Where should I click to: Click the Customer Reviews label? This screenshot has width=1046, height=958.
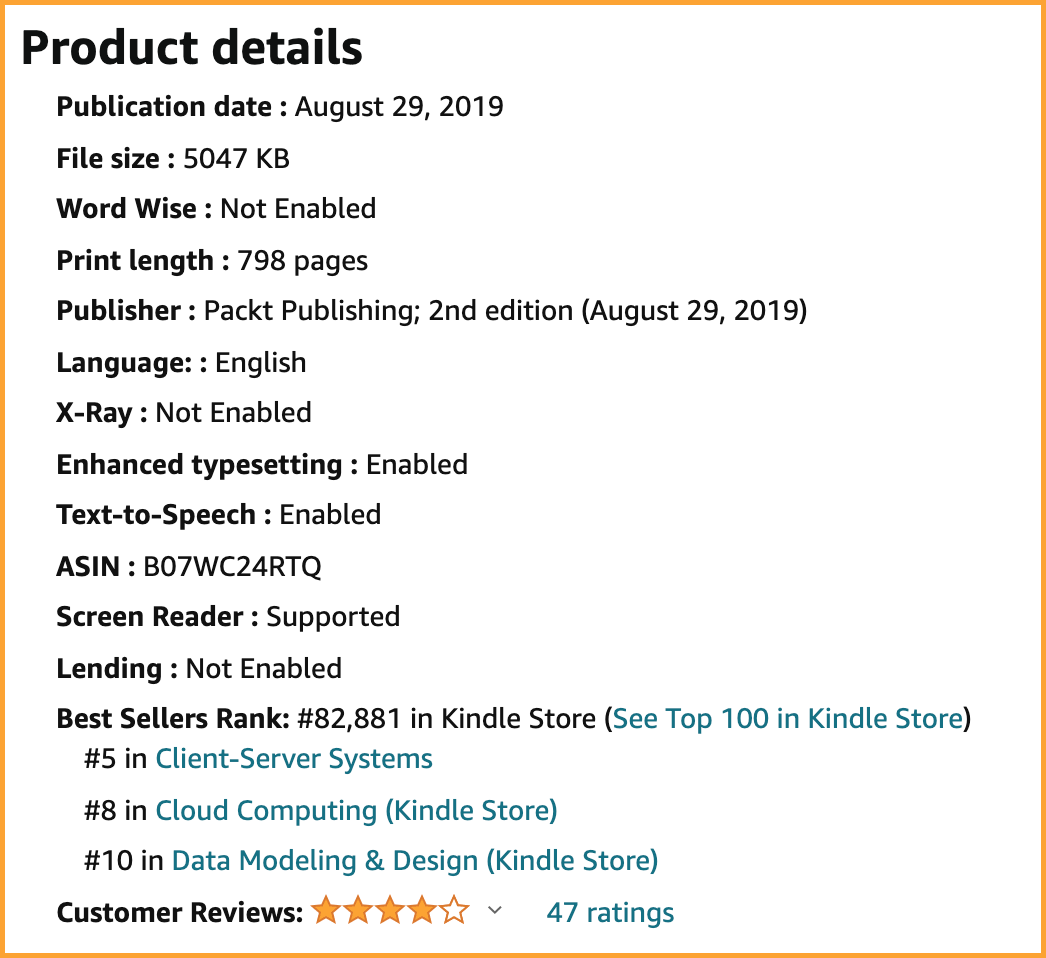point(180,912)
